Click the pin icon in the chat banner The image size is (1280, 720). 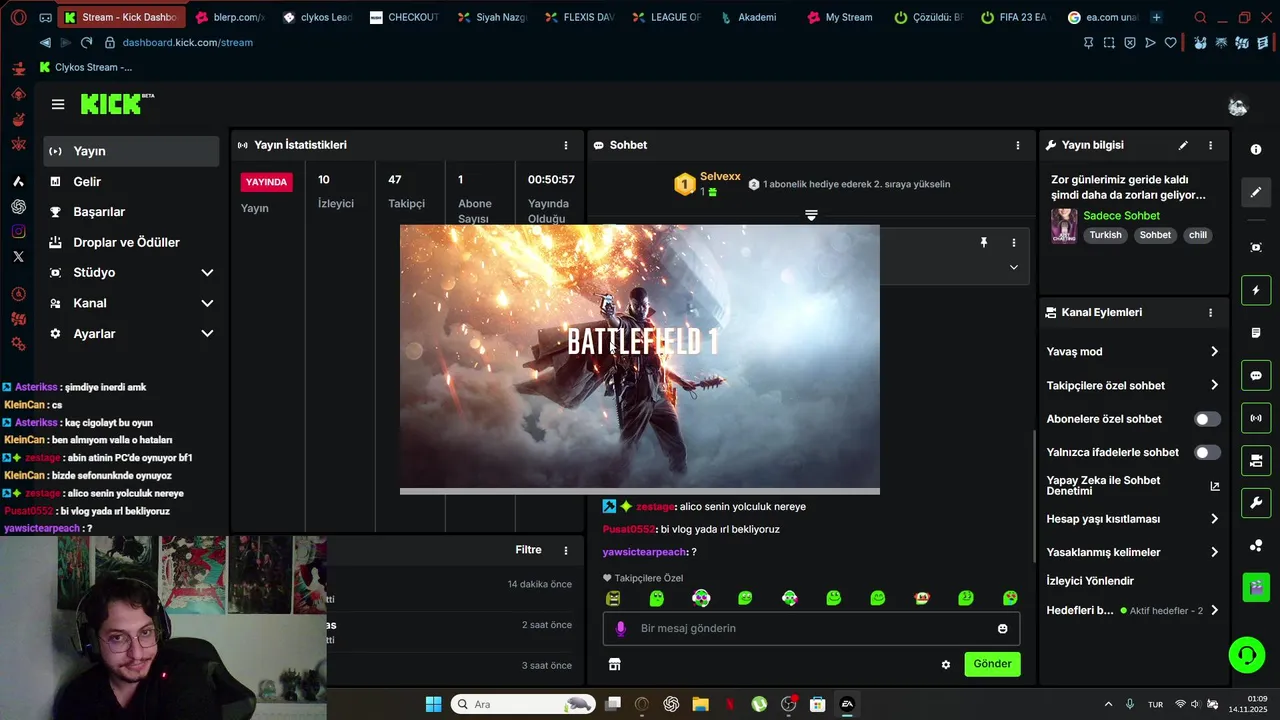coord(984,242)
